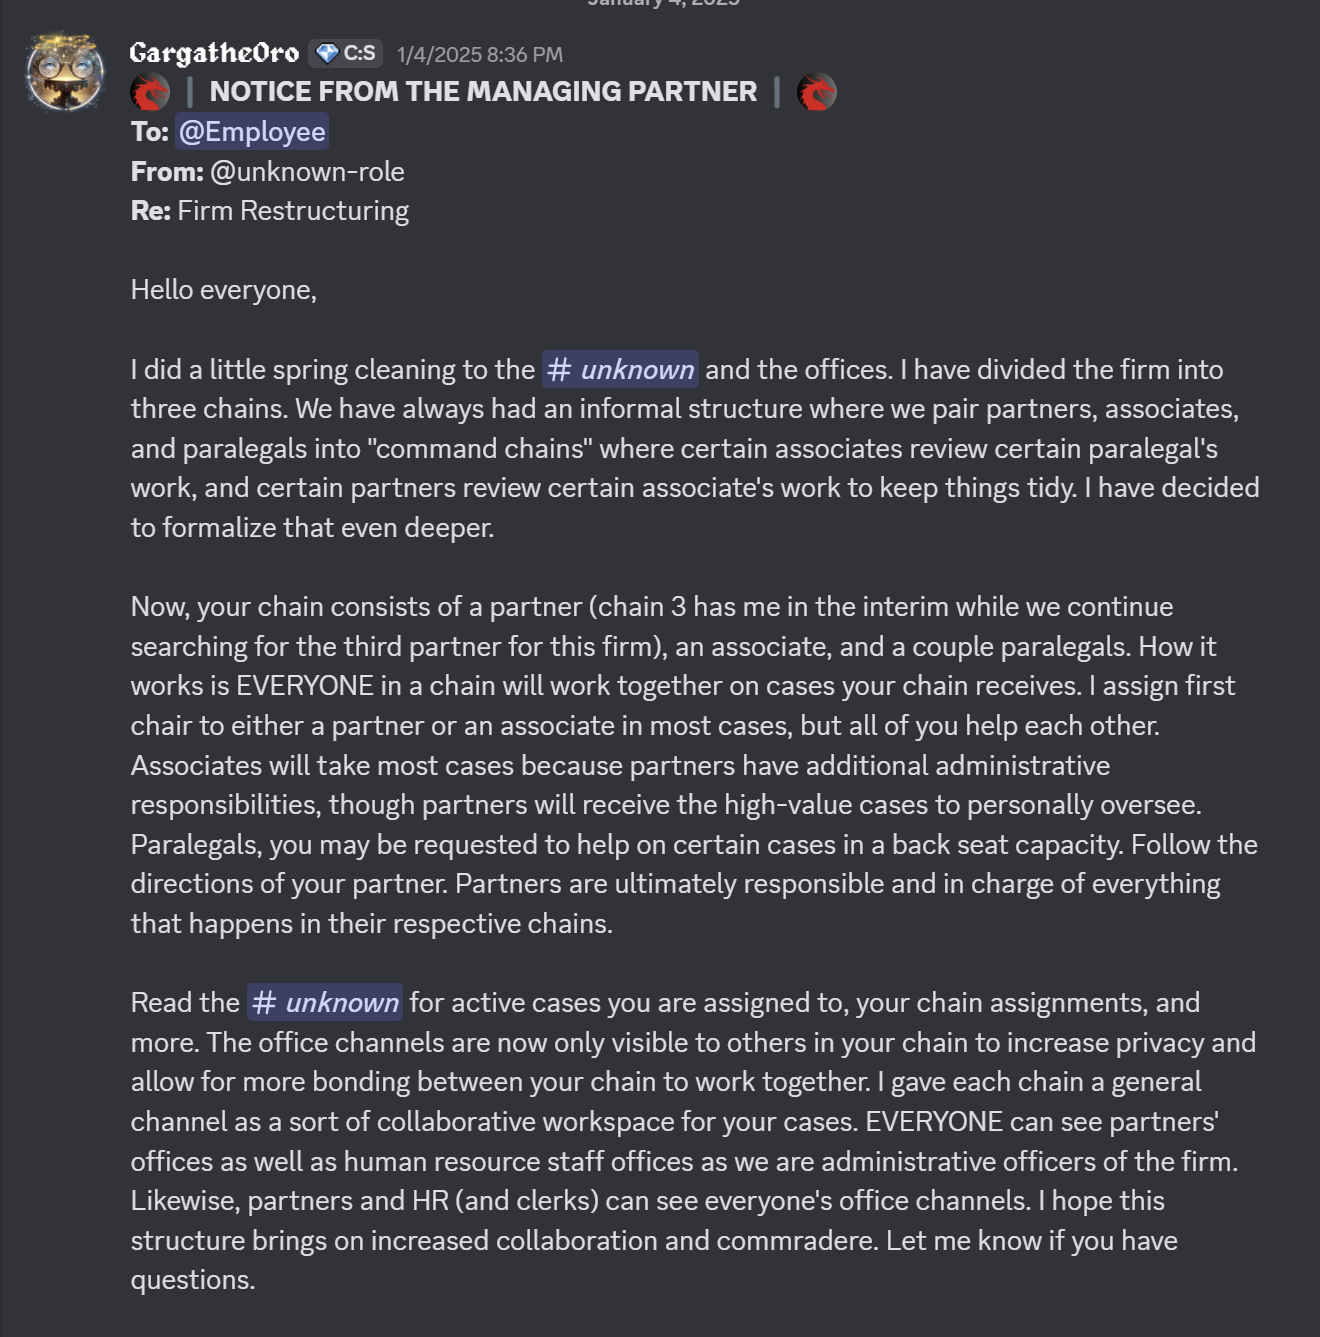Click the GargatheOro username

pos(214,53)
